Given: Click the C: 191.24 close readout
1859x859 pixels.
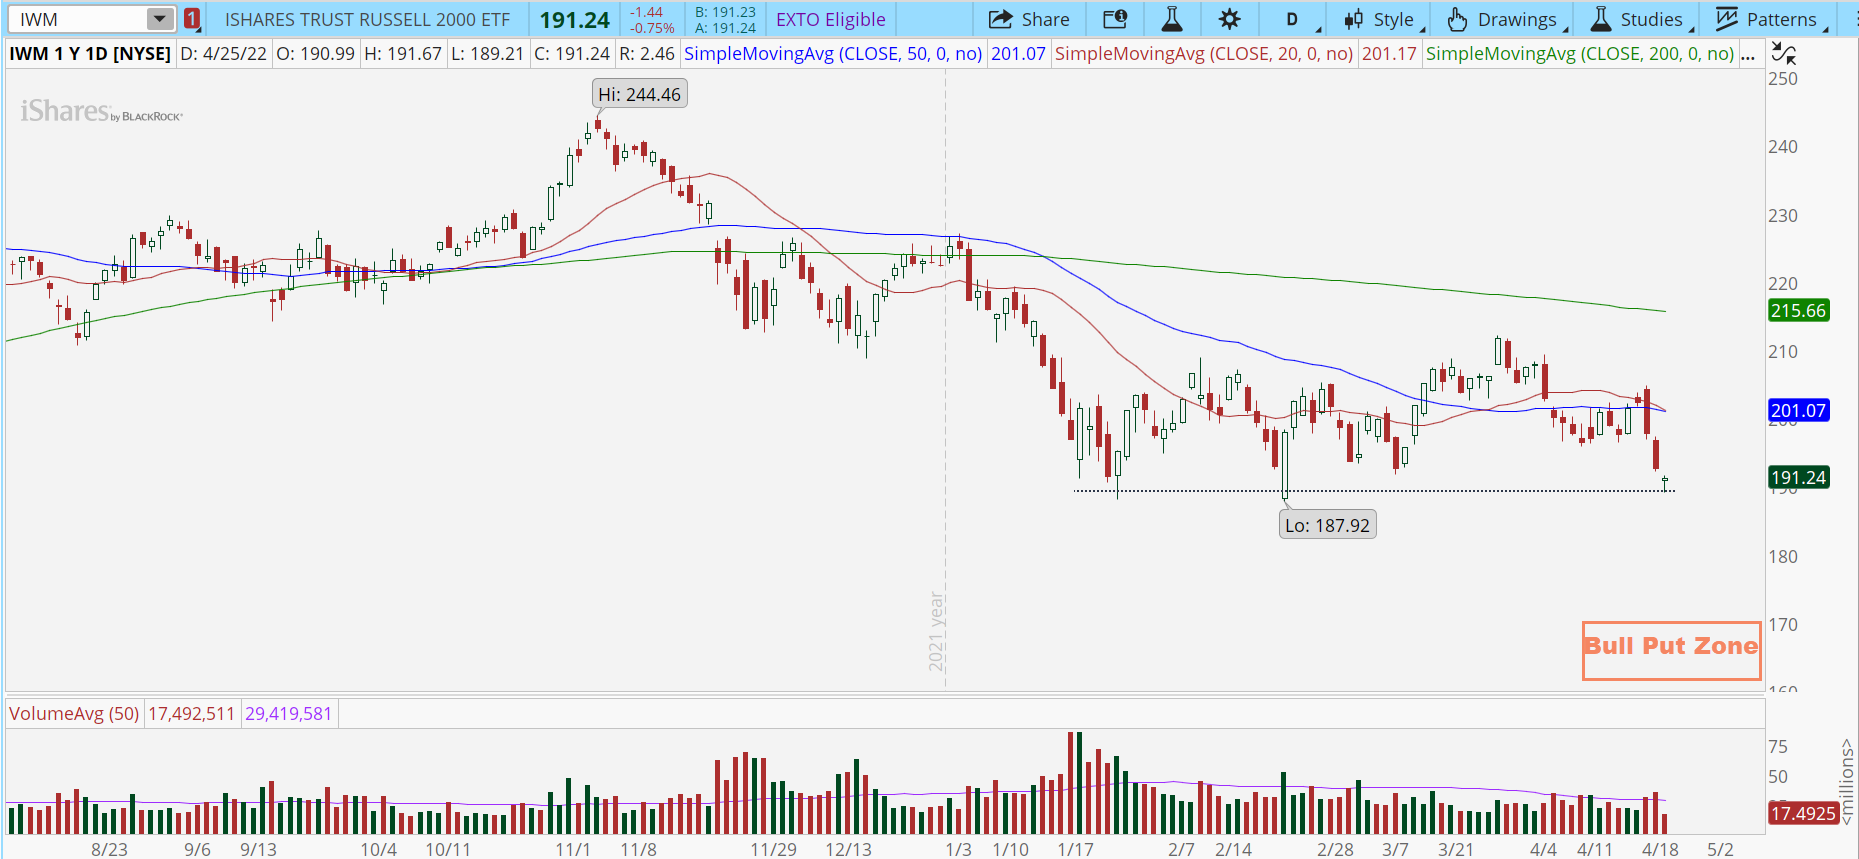Looking at the screenshot, I should click(x=572, y=54).
